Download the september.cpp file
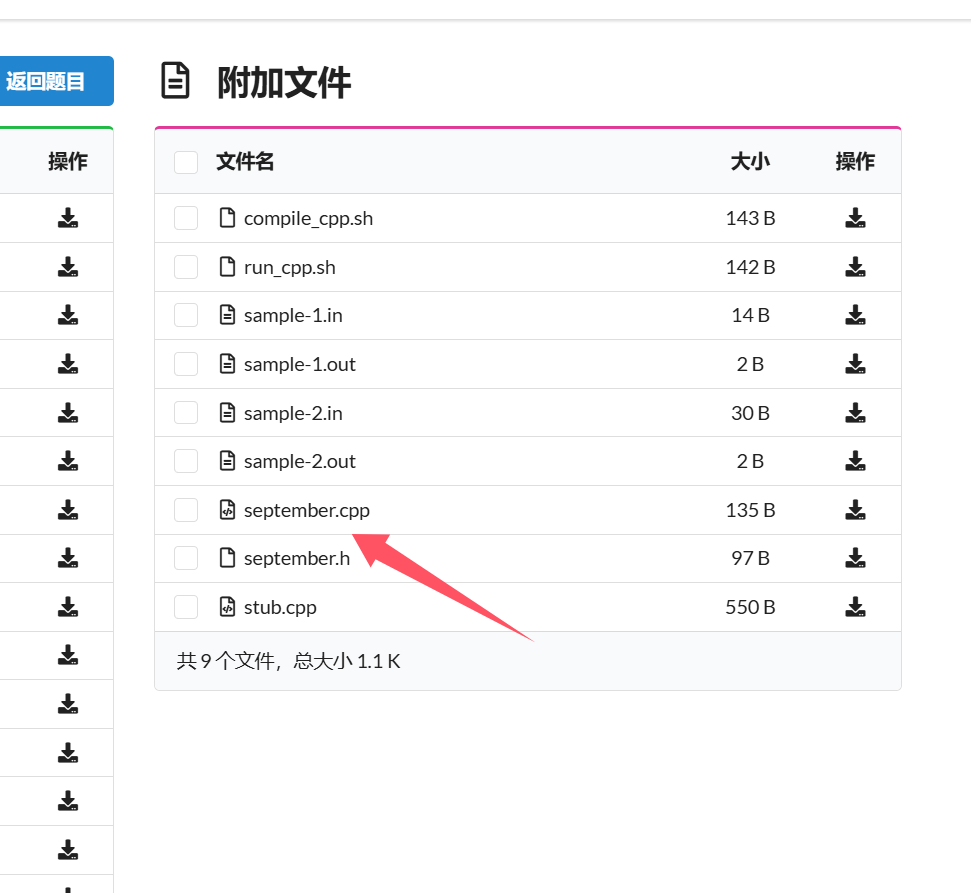The image size is (971, 893). [855, 510]
